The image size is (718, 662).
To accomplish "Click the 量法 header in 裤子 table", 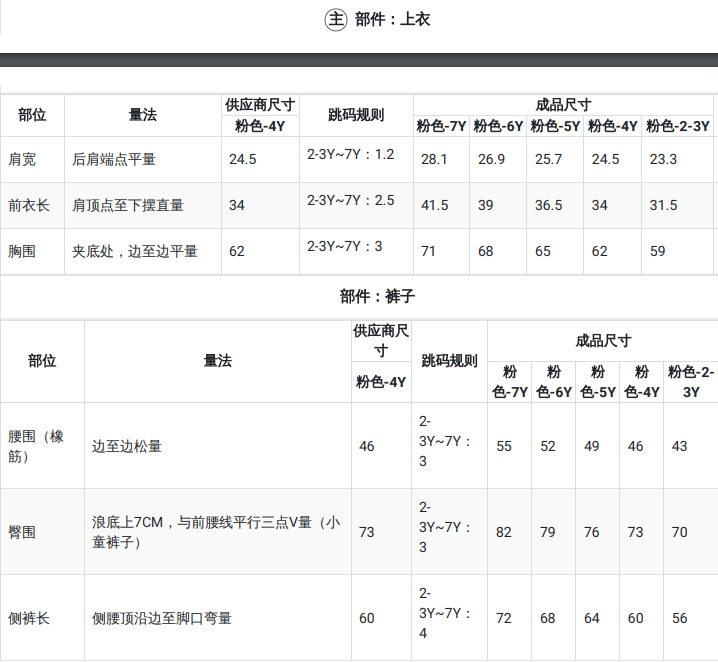I will [218, 361].
